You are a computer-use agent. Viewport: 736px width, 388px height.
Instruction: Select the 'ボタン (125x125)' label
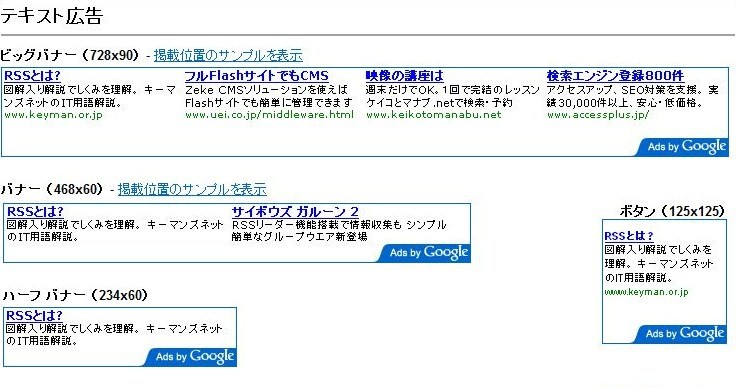673,211
